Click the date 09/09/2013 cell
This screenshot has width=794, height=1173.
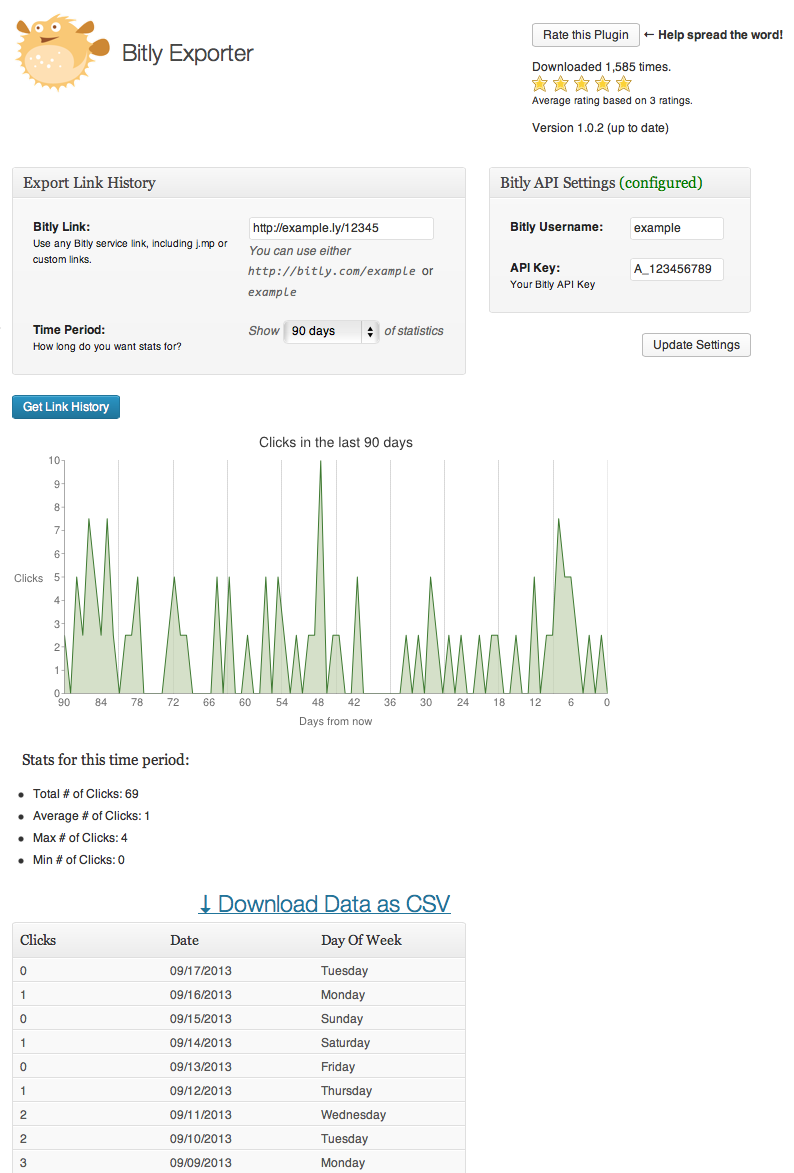pos(201,1163)
